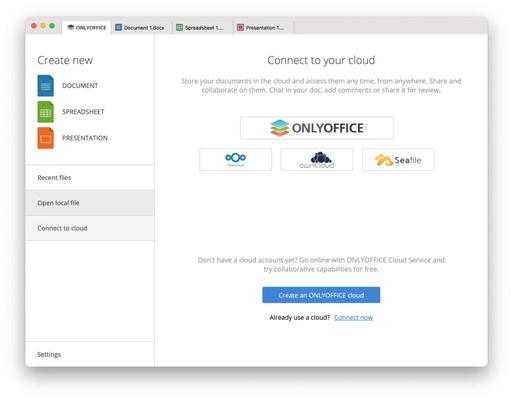Image resolution: width=513 pixels, height=400 pixels.
Task: Open the Recent files section
Action: click(x=90, y=178)
